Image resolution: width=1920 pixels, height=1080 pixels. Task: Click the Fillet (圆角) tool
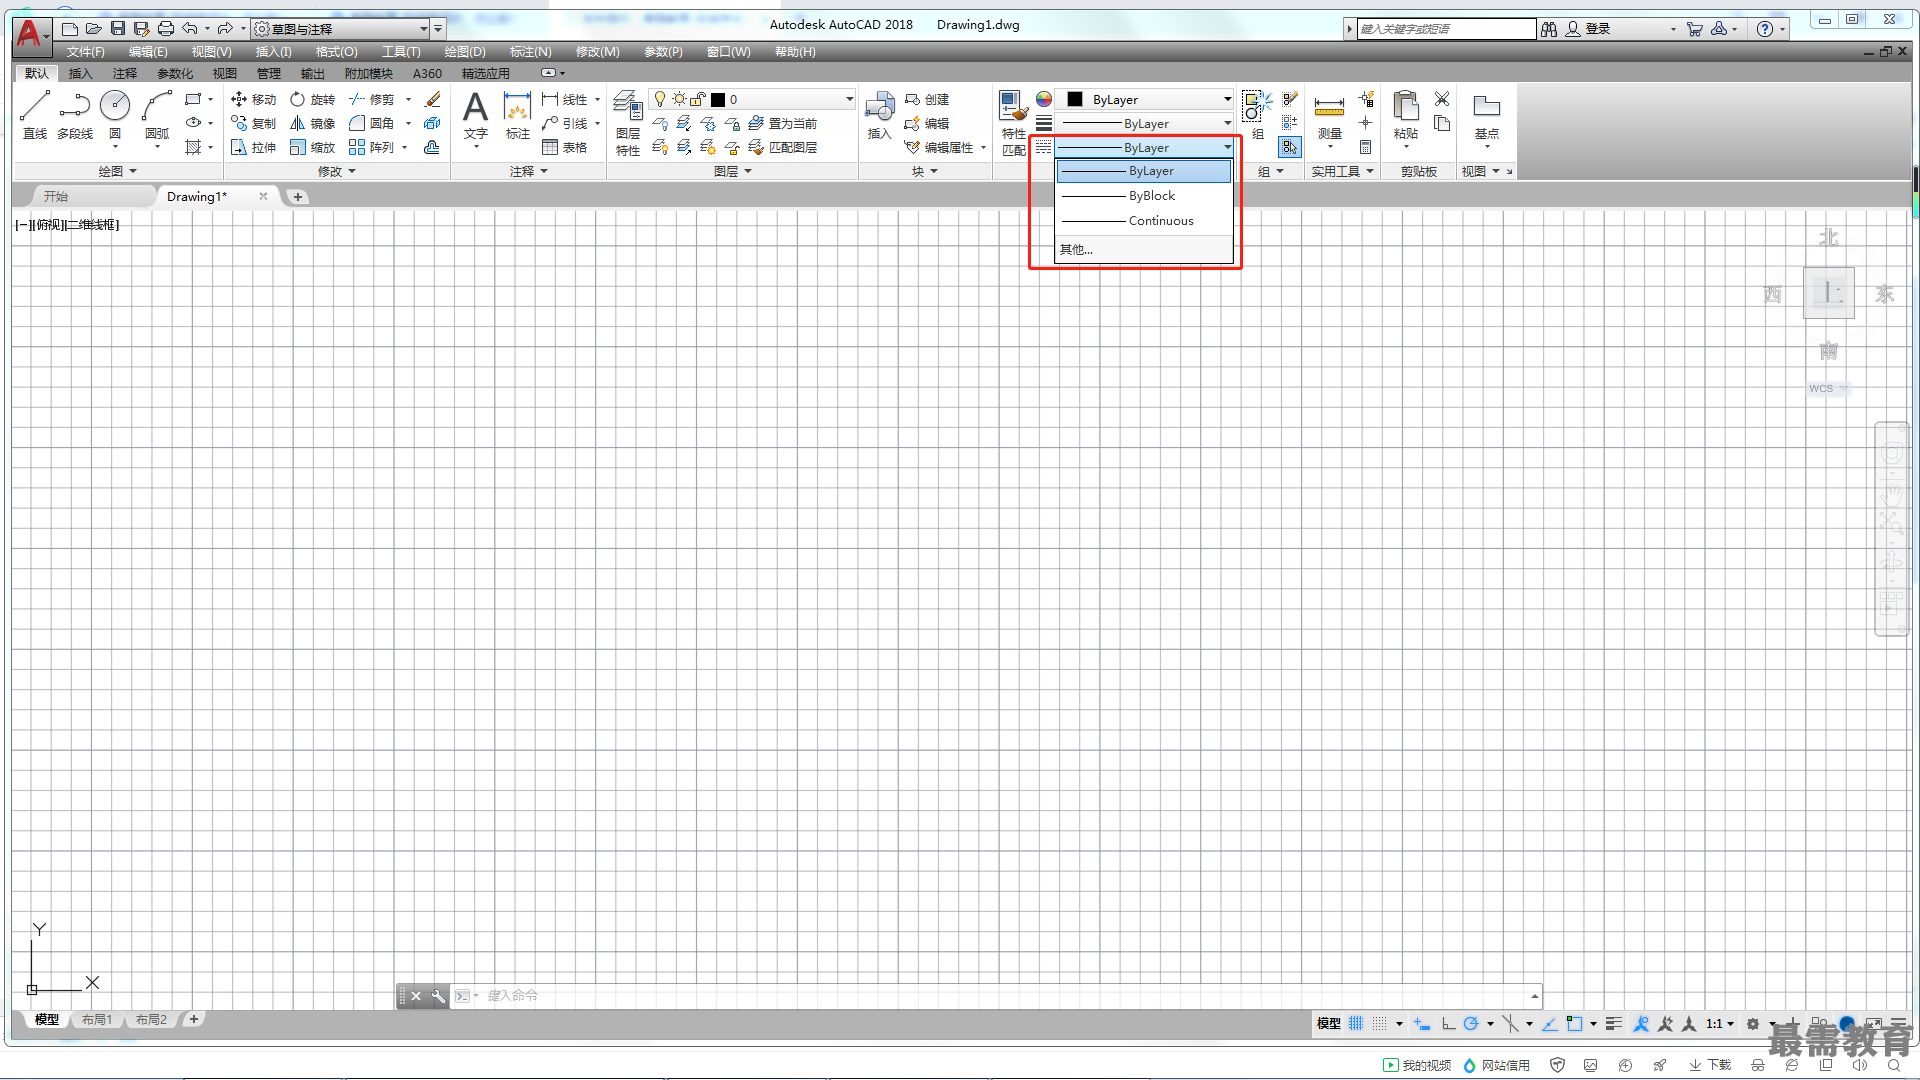click(x=371, y=123)
